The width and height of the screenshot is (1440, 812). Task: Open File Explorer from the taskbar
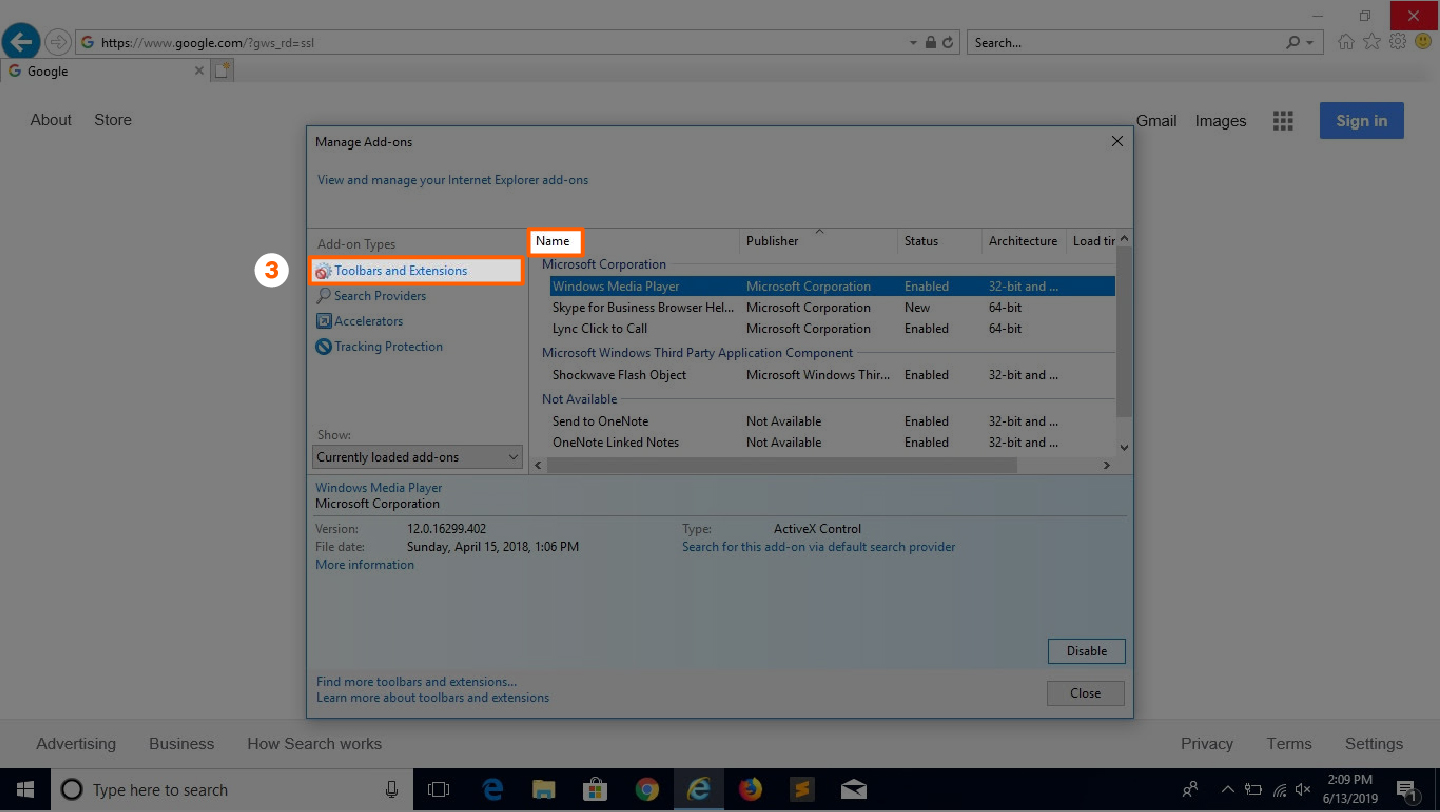(543, 790)
